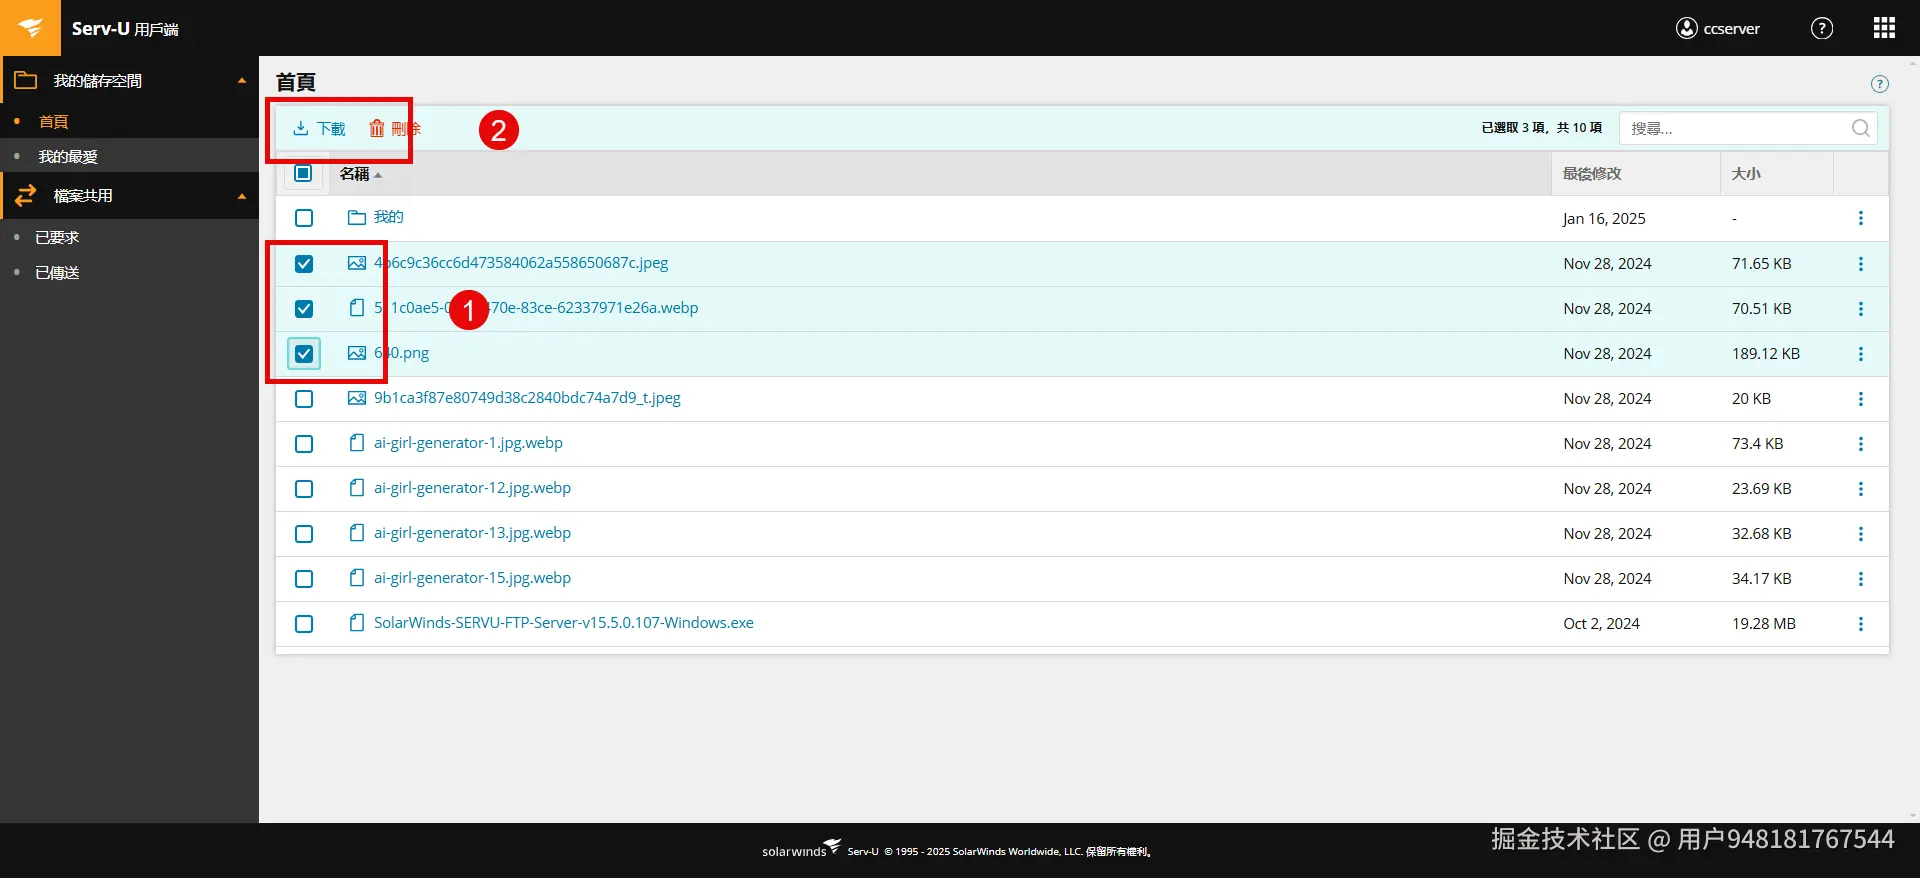Open the SolarWinds-SERVU-FTP-Server exe file link
Image resolution: width=1920 pixels, height=878 pixels.
(x=564, y=623)
